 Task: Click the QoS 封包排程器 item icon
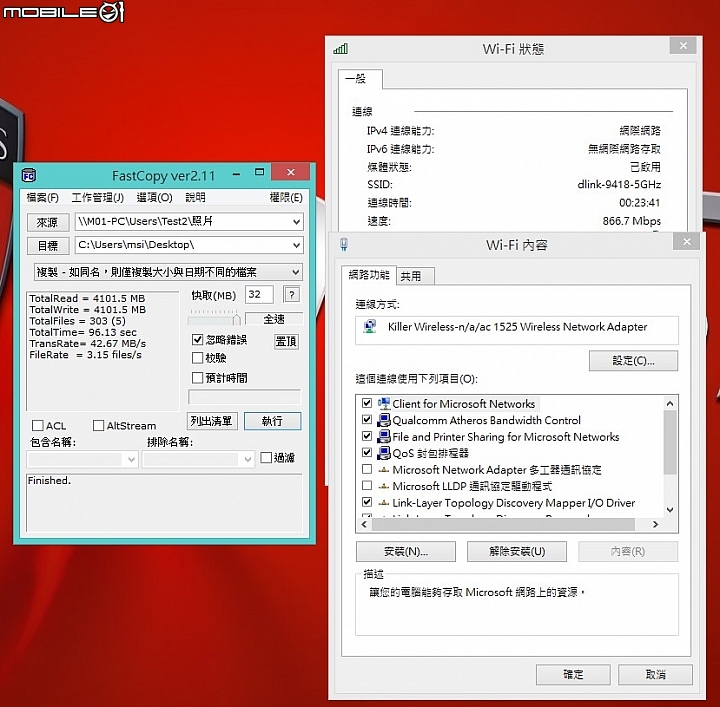coord(383,453)
